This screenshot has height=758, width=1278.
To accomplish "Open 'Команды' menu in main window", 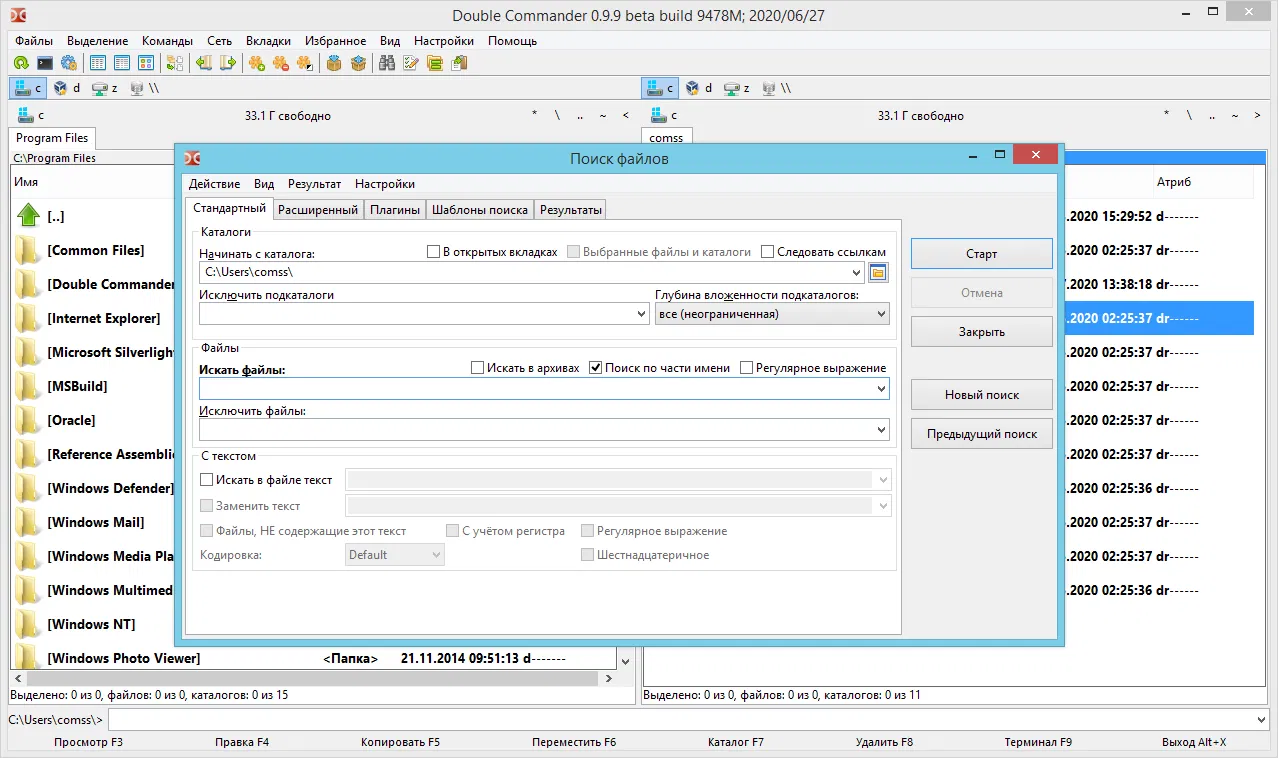I will click(167, 41).
